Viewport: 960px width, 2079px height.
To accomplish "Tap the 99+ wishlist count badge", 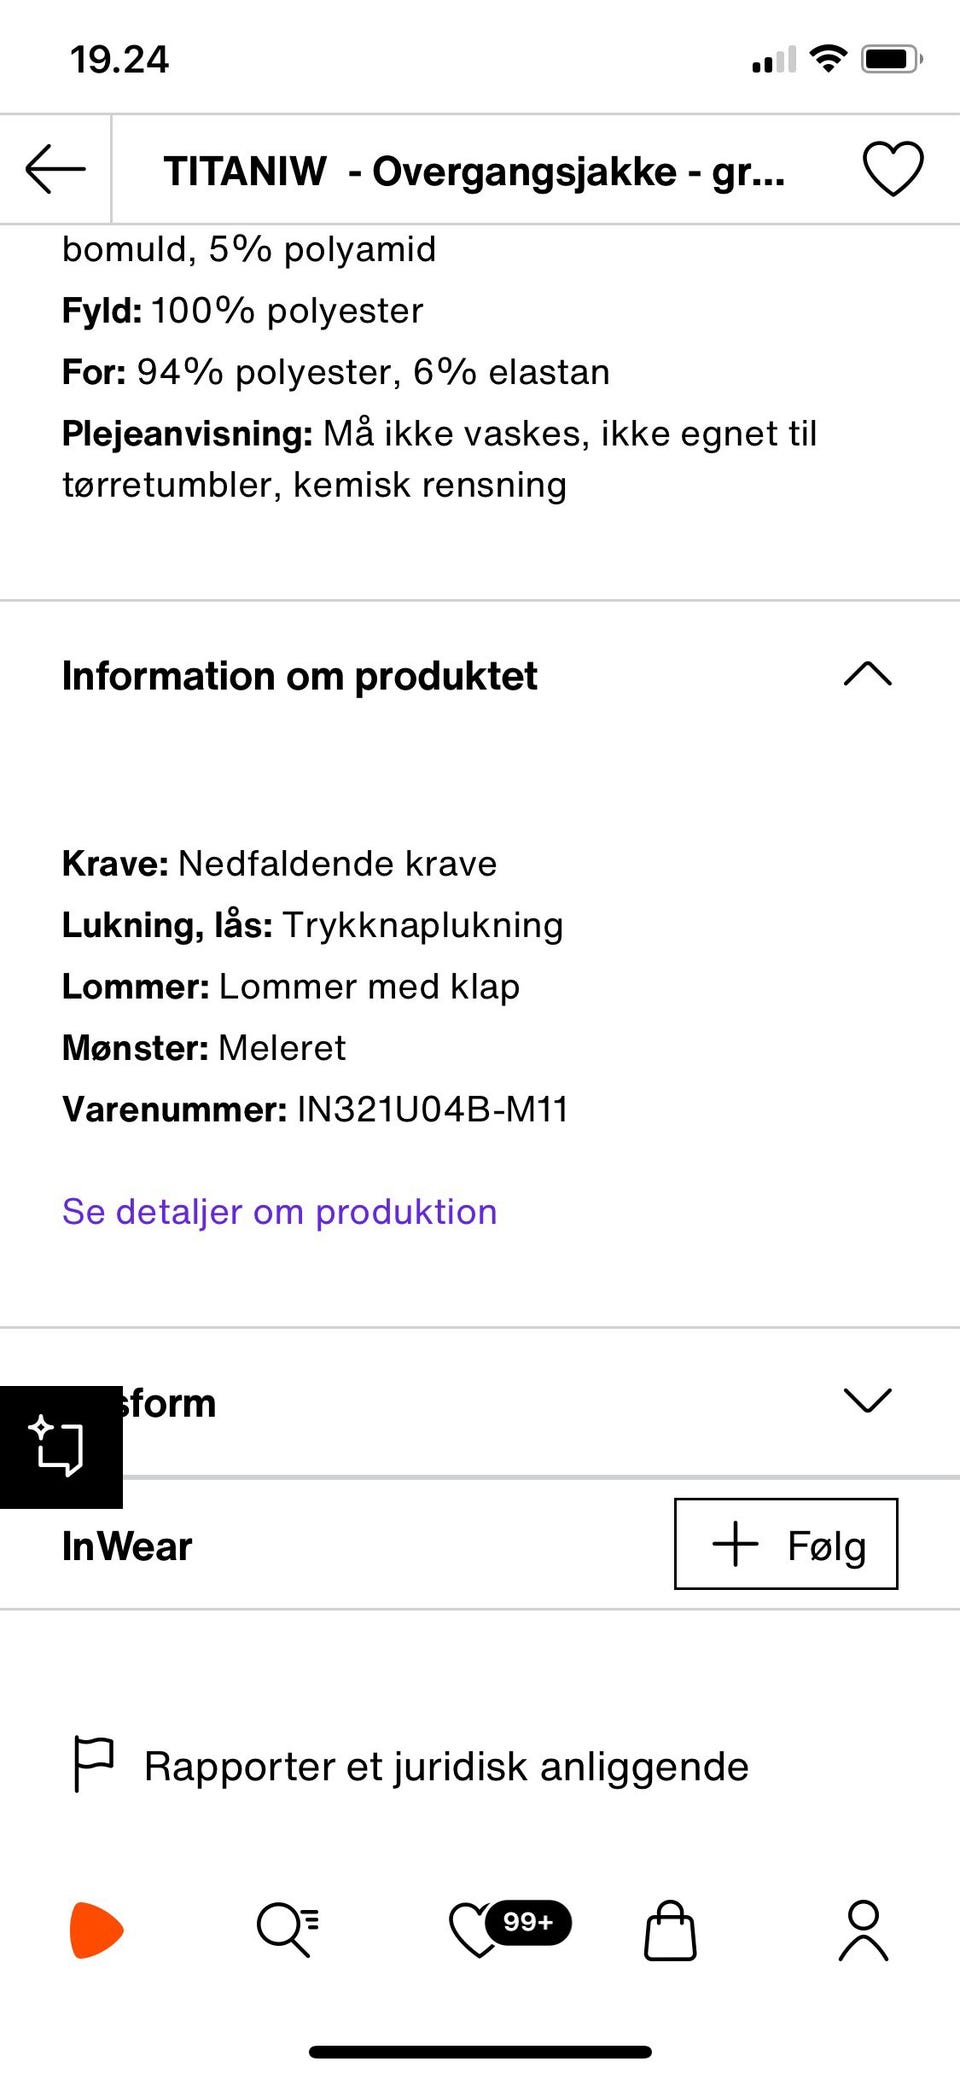I will coord(528,1922).
